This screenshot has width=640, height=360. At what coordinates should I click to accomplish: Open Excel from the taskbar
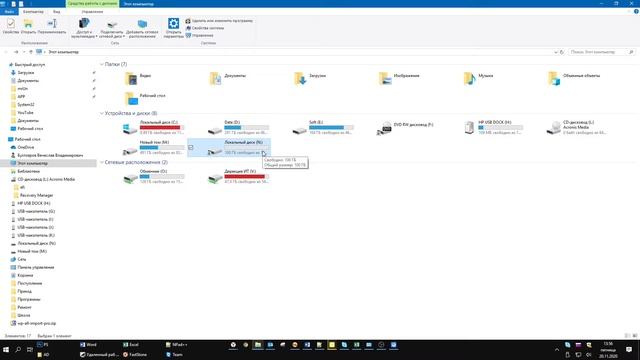[x=131, y=344]
